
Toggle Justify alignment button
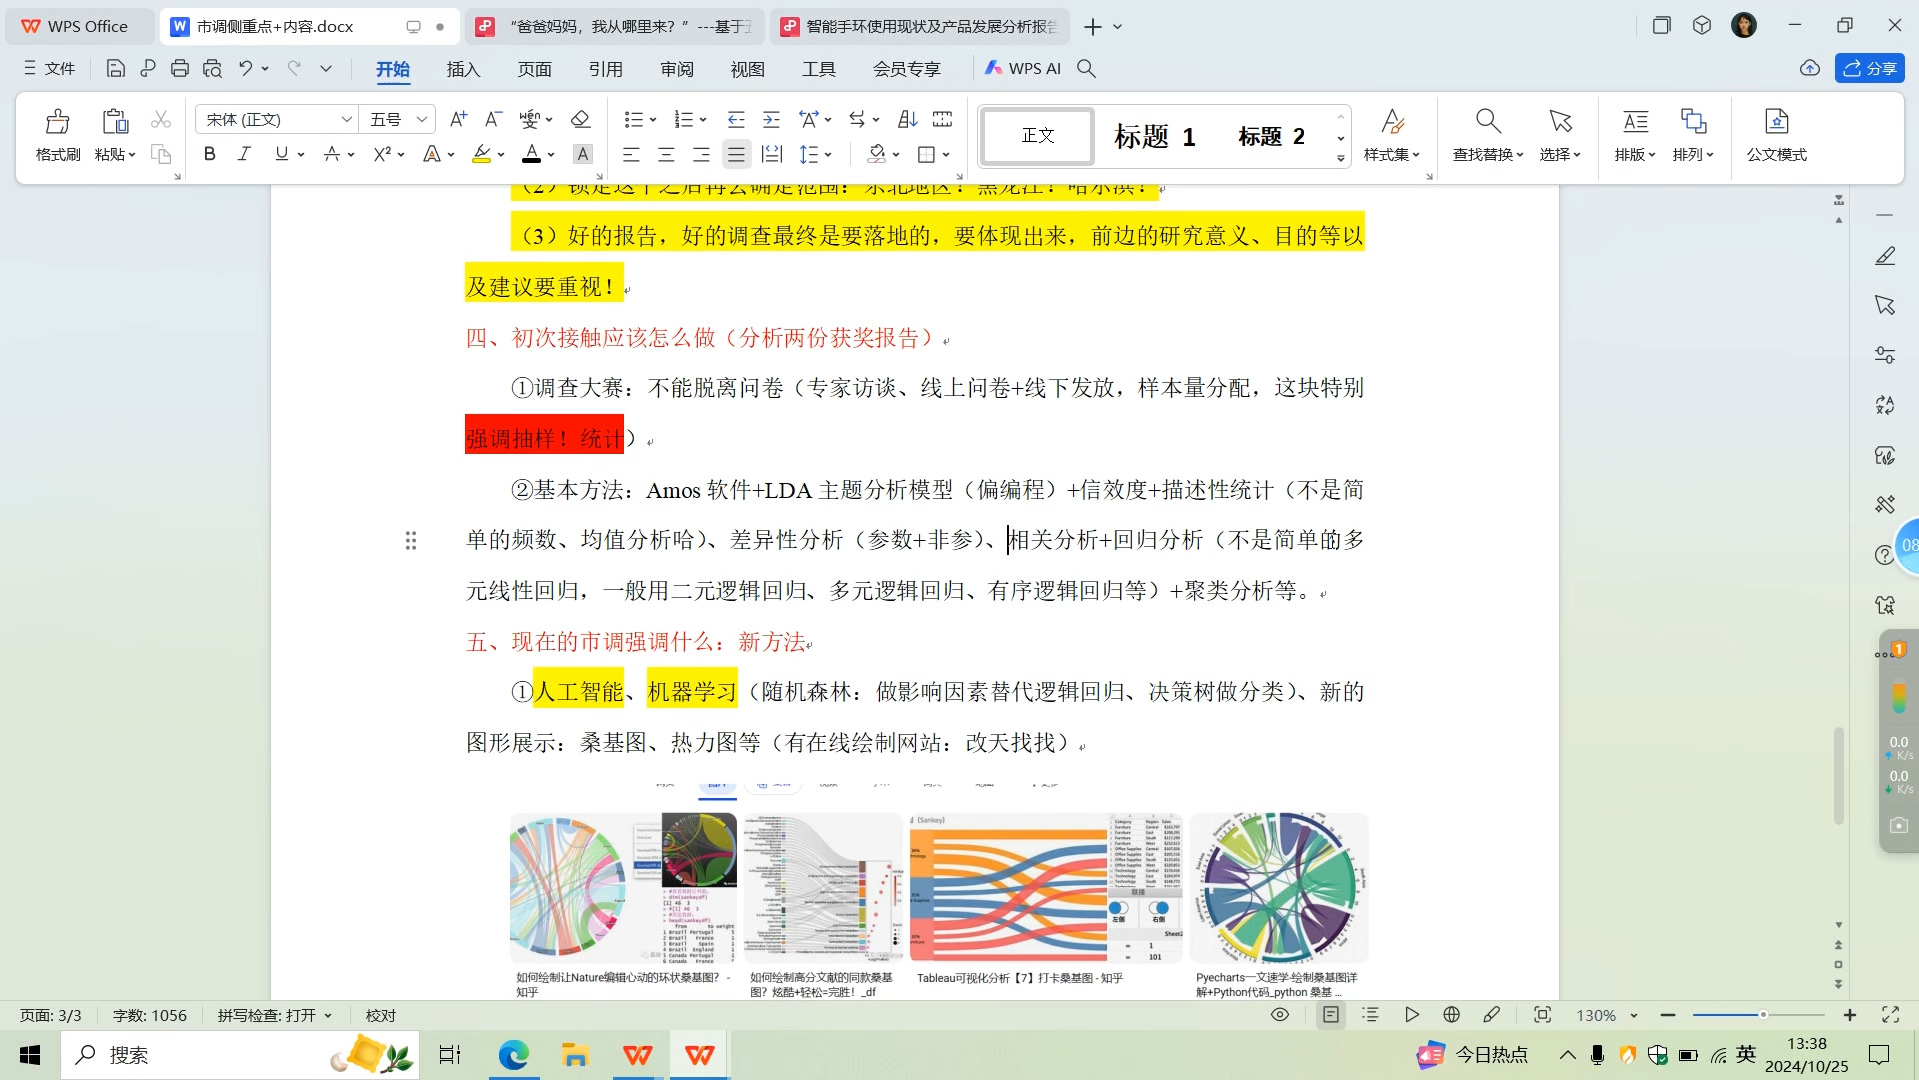pos(736,154)
